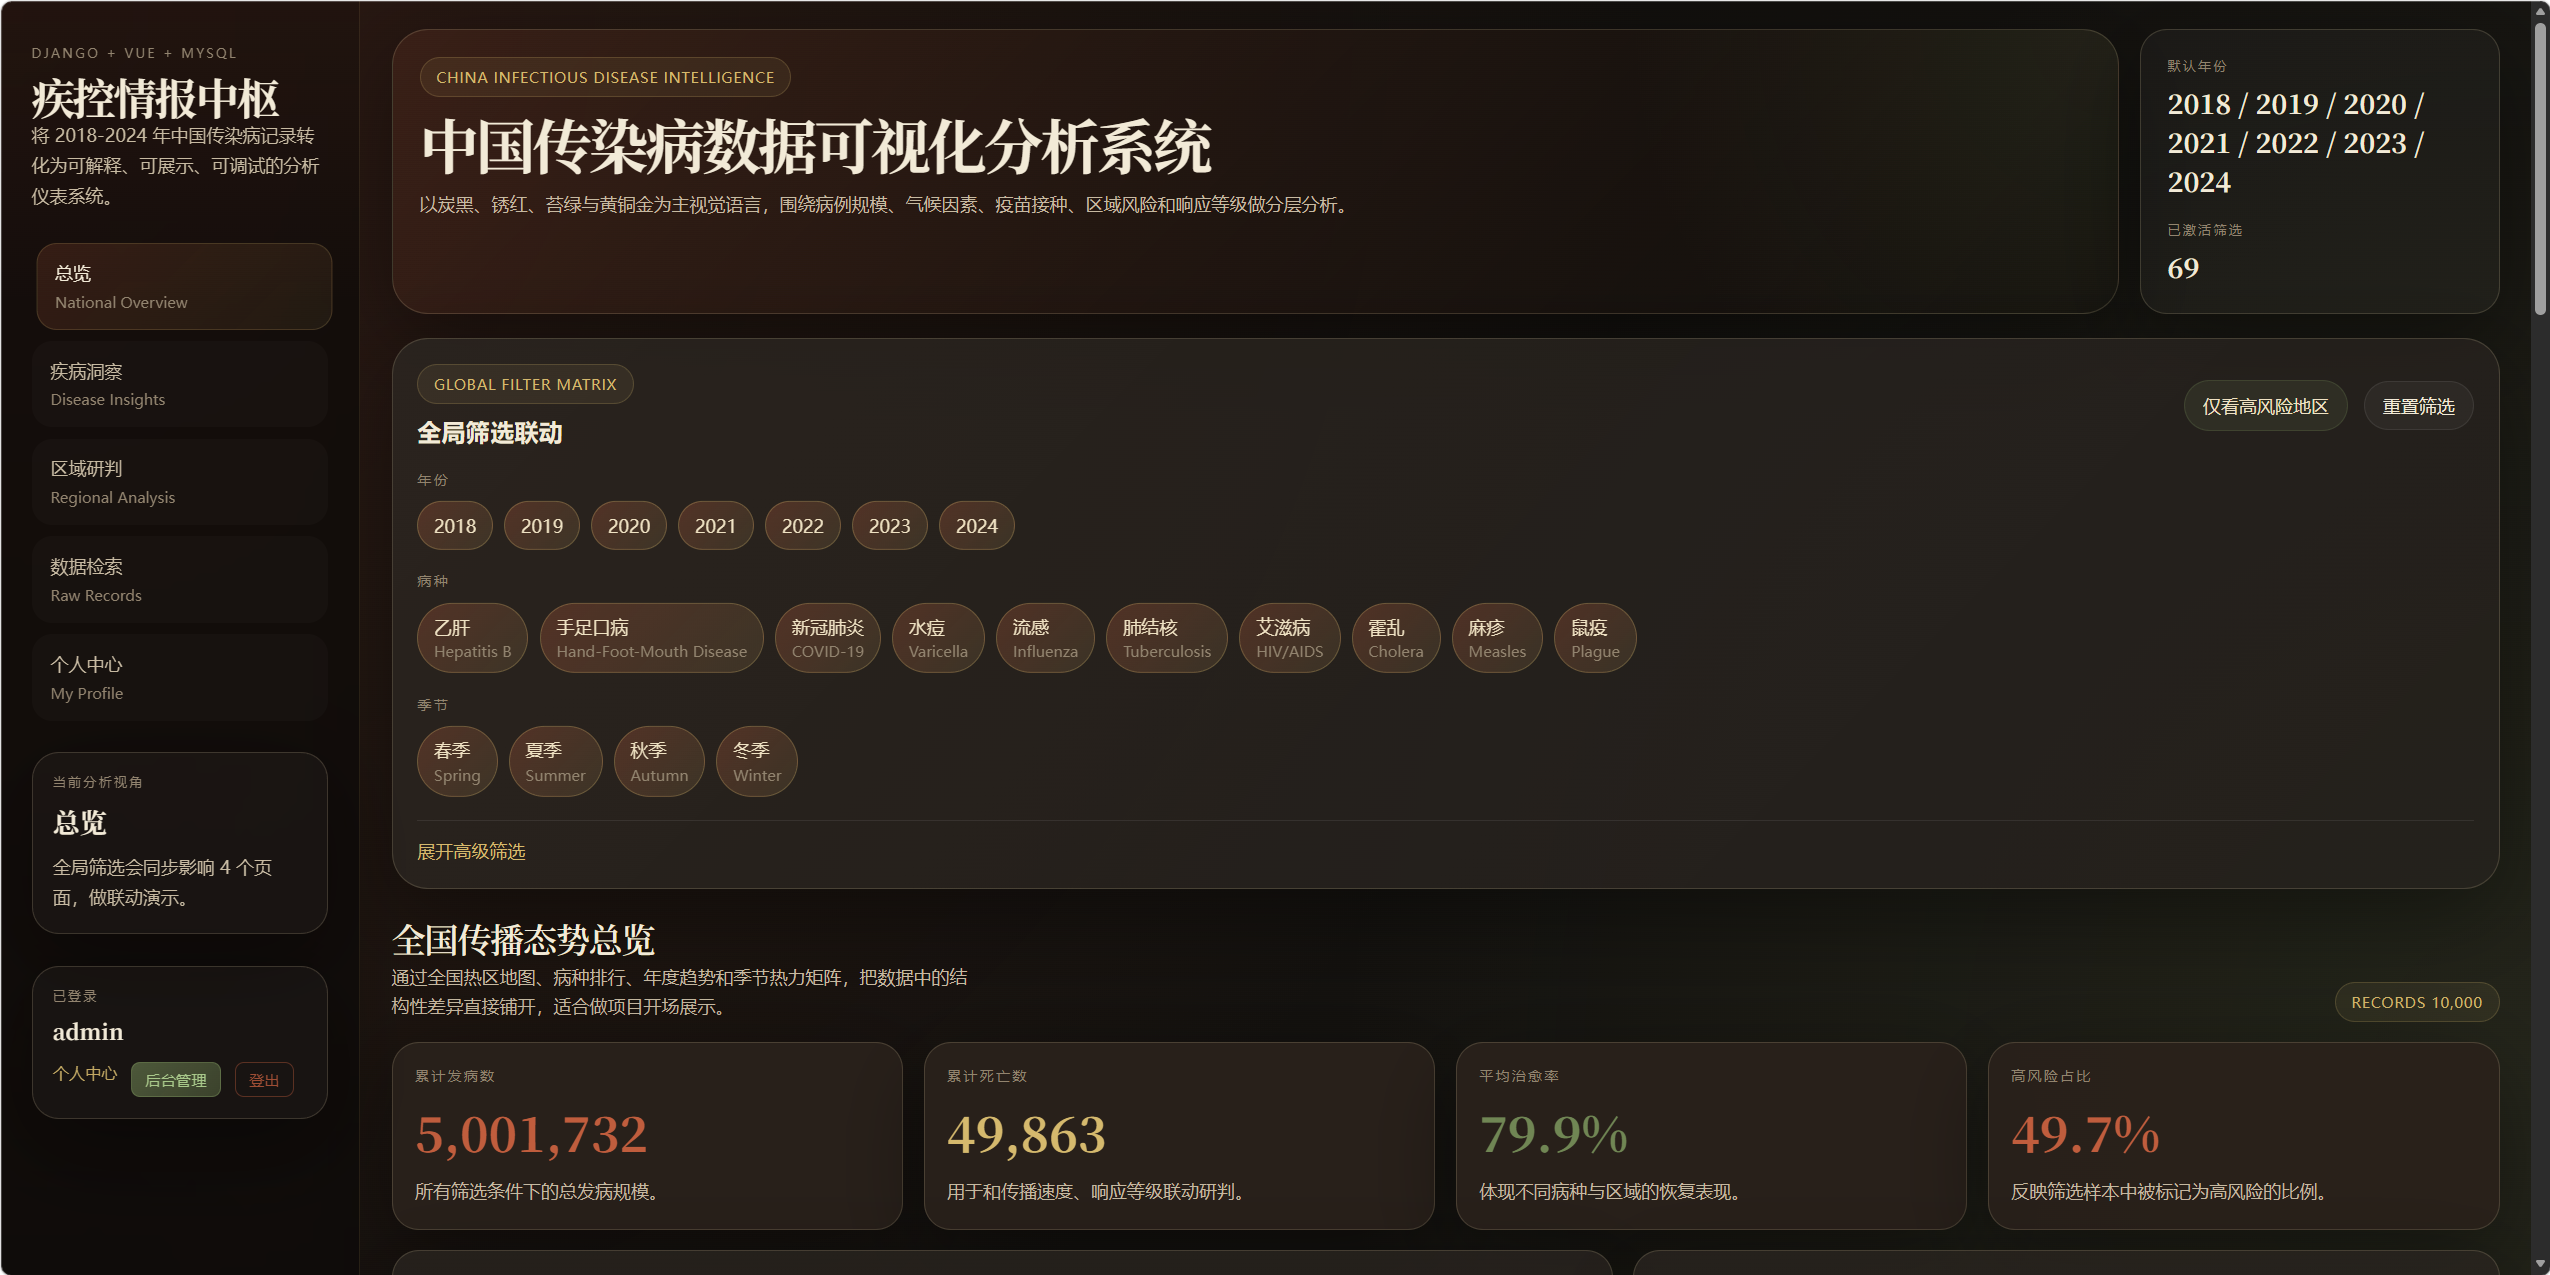Screen dimensions: 2550x1275
Task: Open the Disease Insights page
Action: point(180,384)
